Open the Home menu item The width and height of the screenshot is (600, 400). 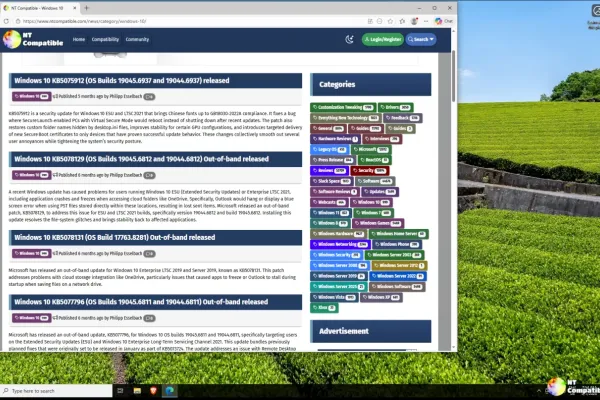click(x=79, y=39)
